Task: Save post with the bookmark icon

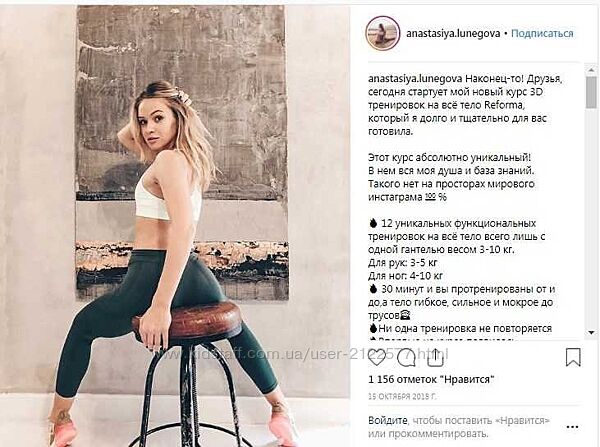Action: pos(573,357)
